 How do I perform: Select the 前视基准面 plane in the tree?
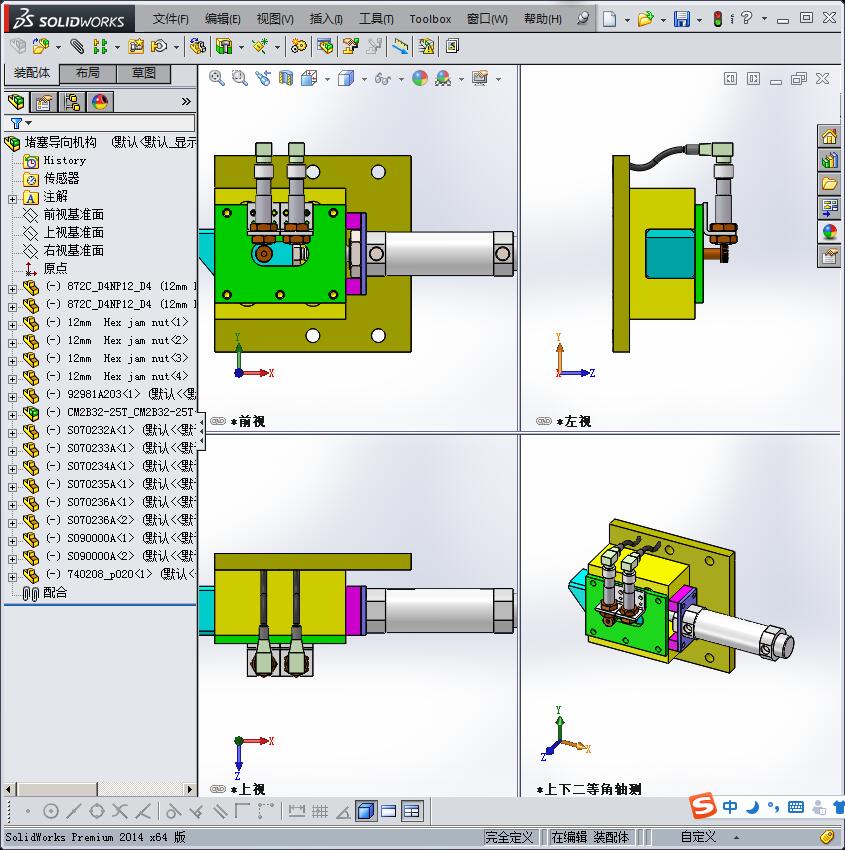[74, 215]
